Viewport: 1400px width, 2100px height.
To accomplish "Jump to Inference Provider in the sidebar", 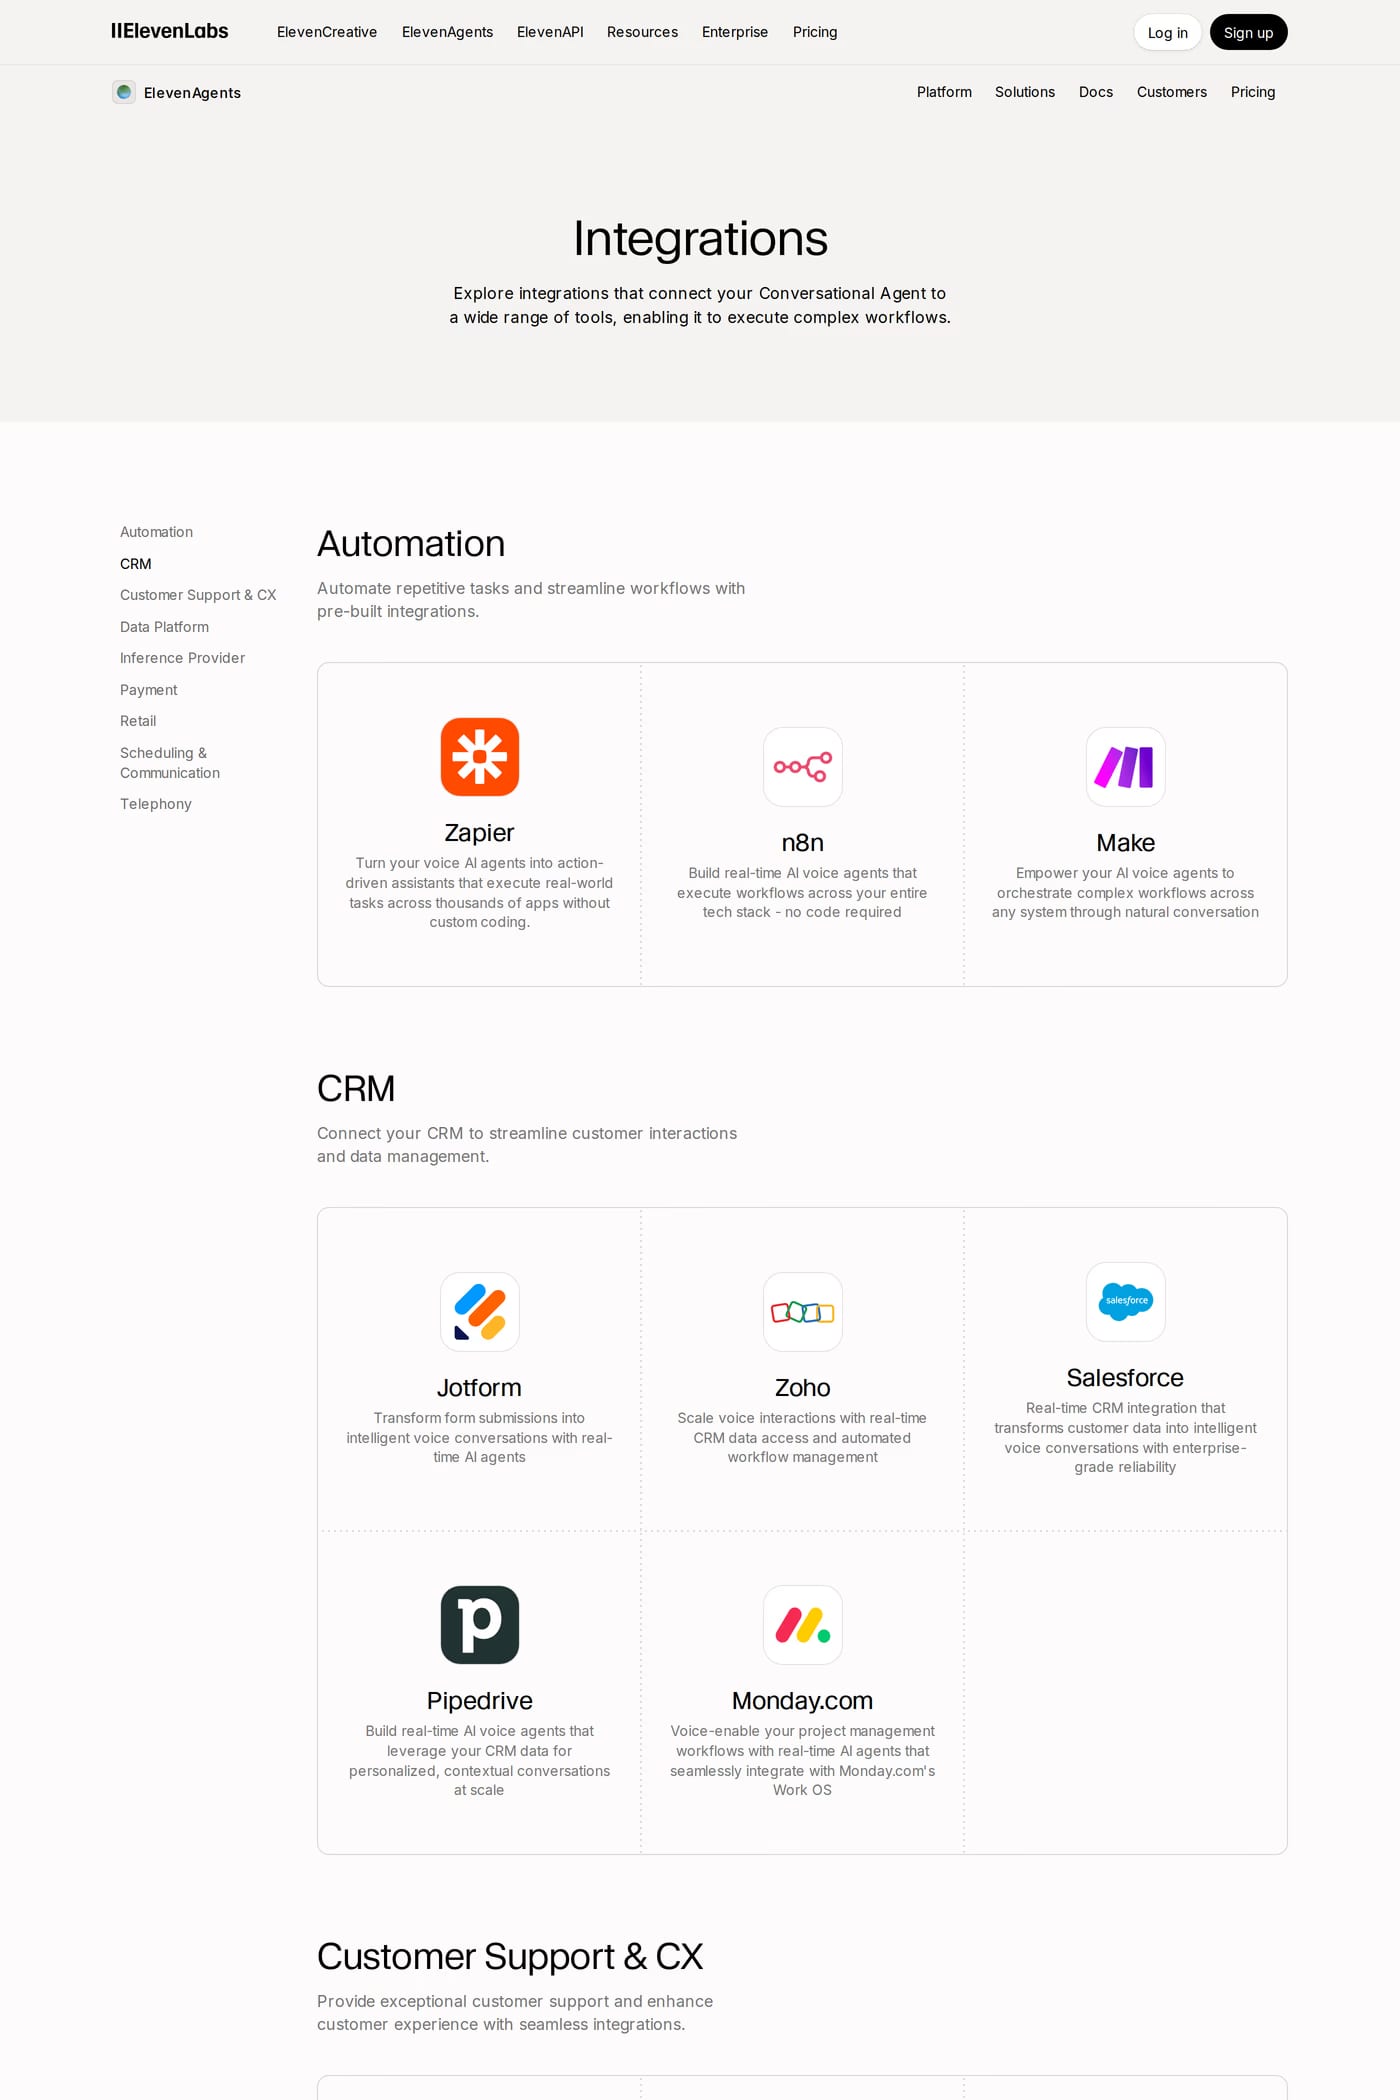I will tap(182, 658).
